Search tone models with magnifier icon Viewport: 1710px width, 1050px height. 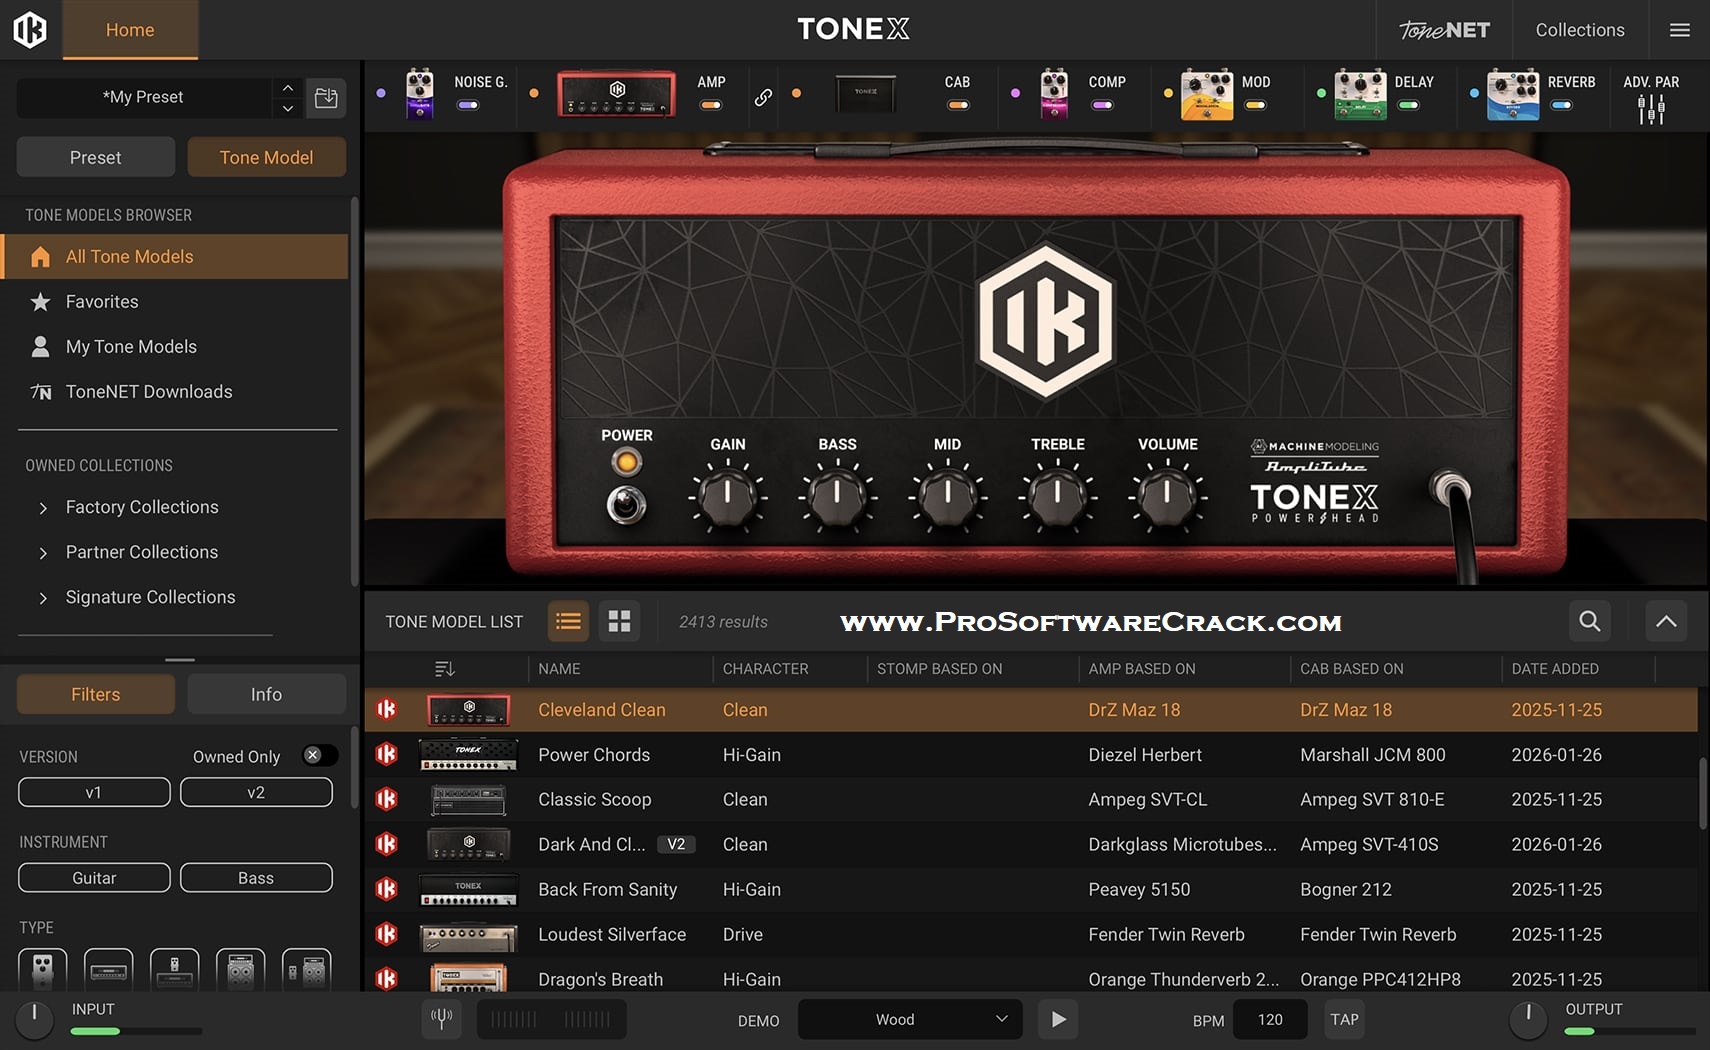1589,621
